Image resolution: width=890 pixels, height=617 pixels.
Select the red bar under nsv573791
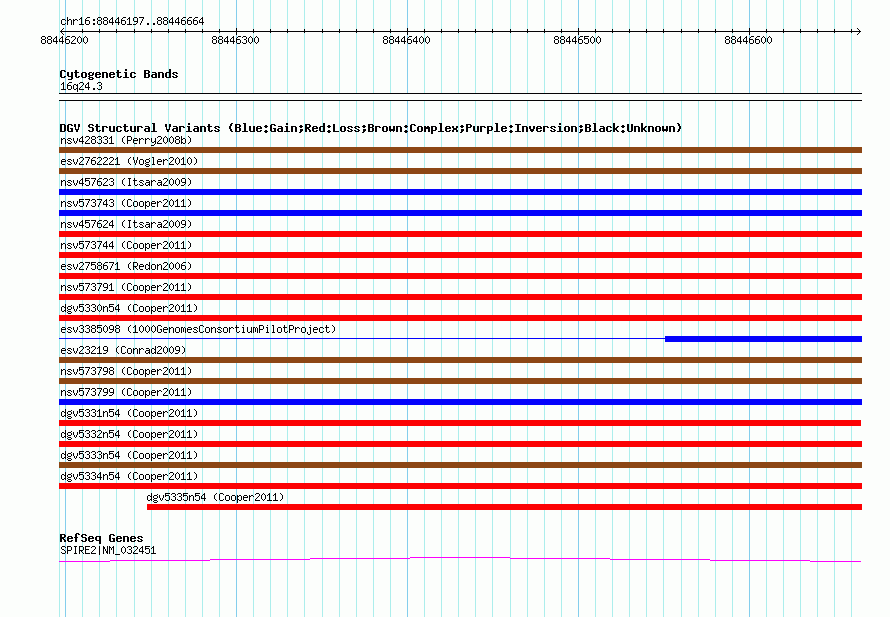(x=460, y=297)
